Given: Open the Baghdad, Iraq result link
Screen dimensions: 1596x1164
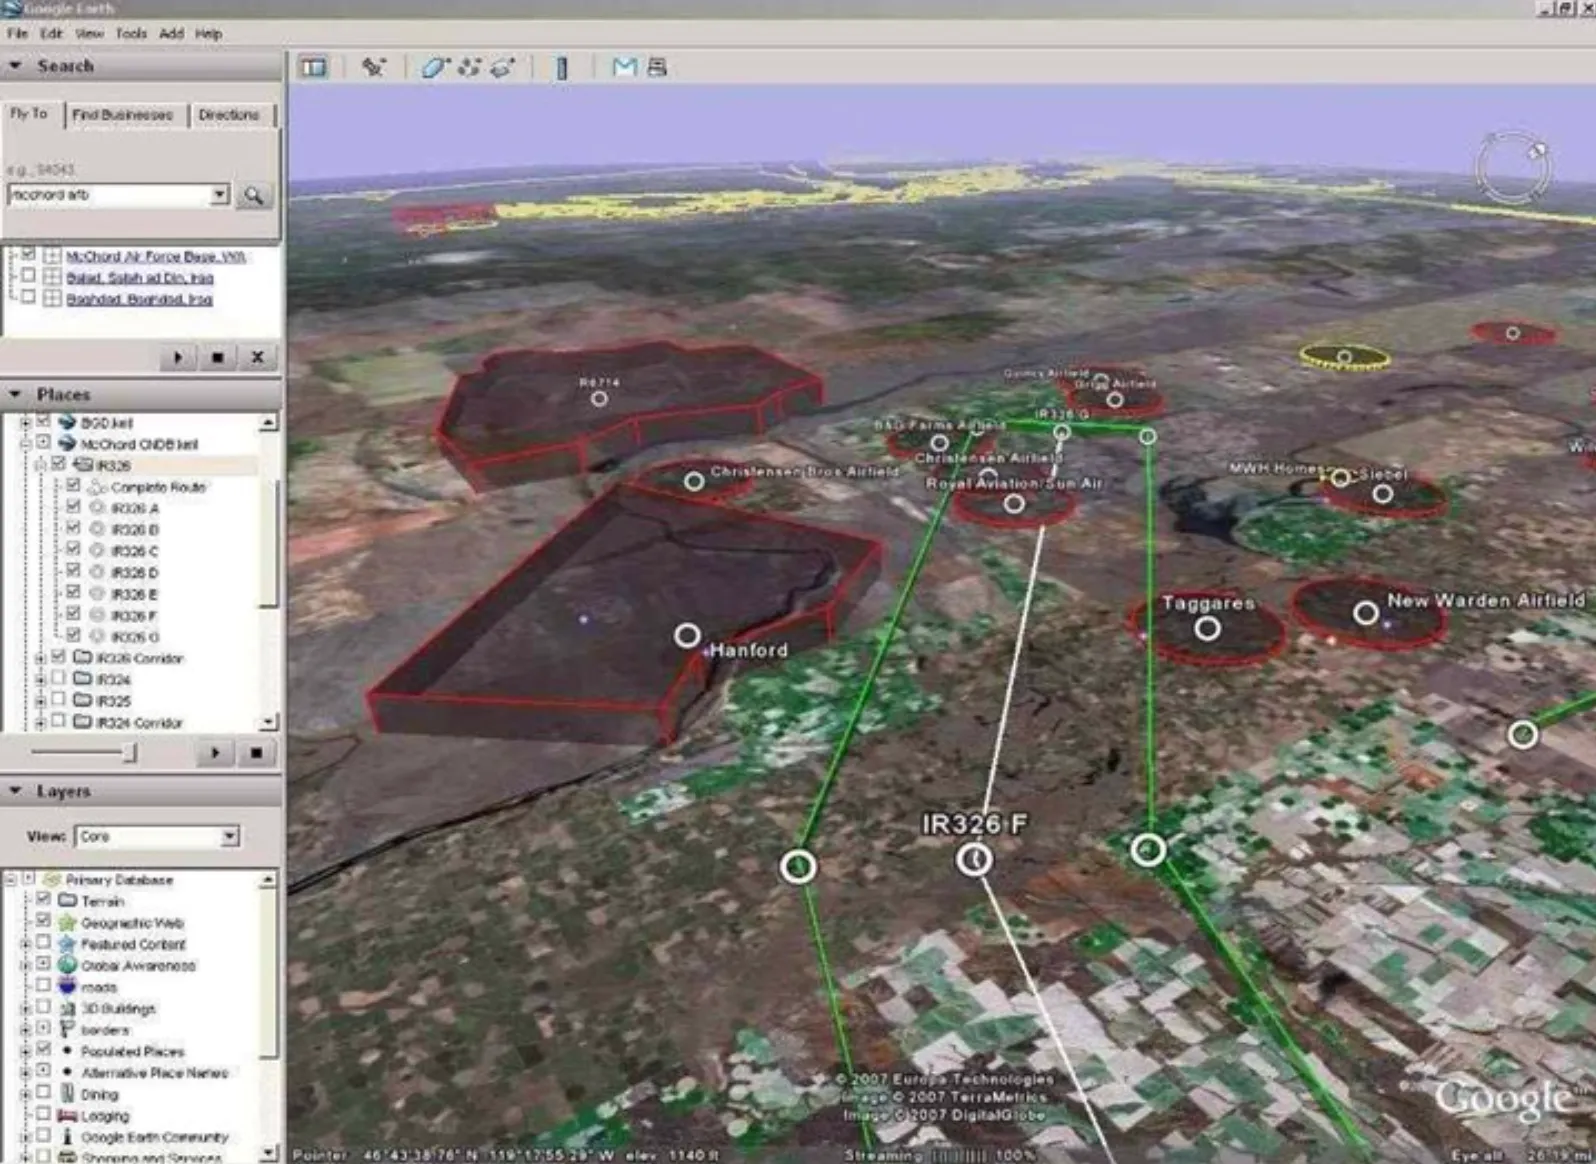Looking at the screenshot, I should click(139, 299).
